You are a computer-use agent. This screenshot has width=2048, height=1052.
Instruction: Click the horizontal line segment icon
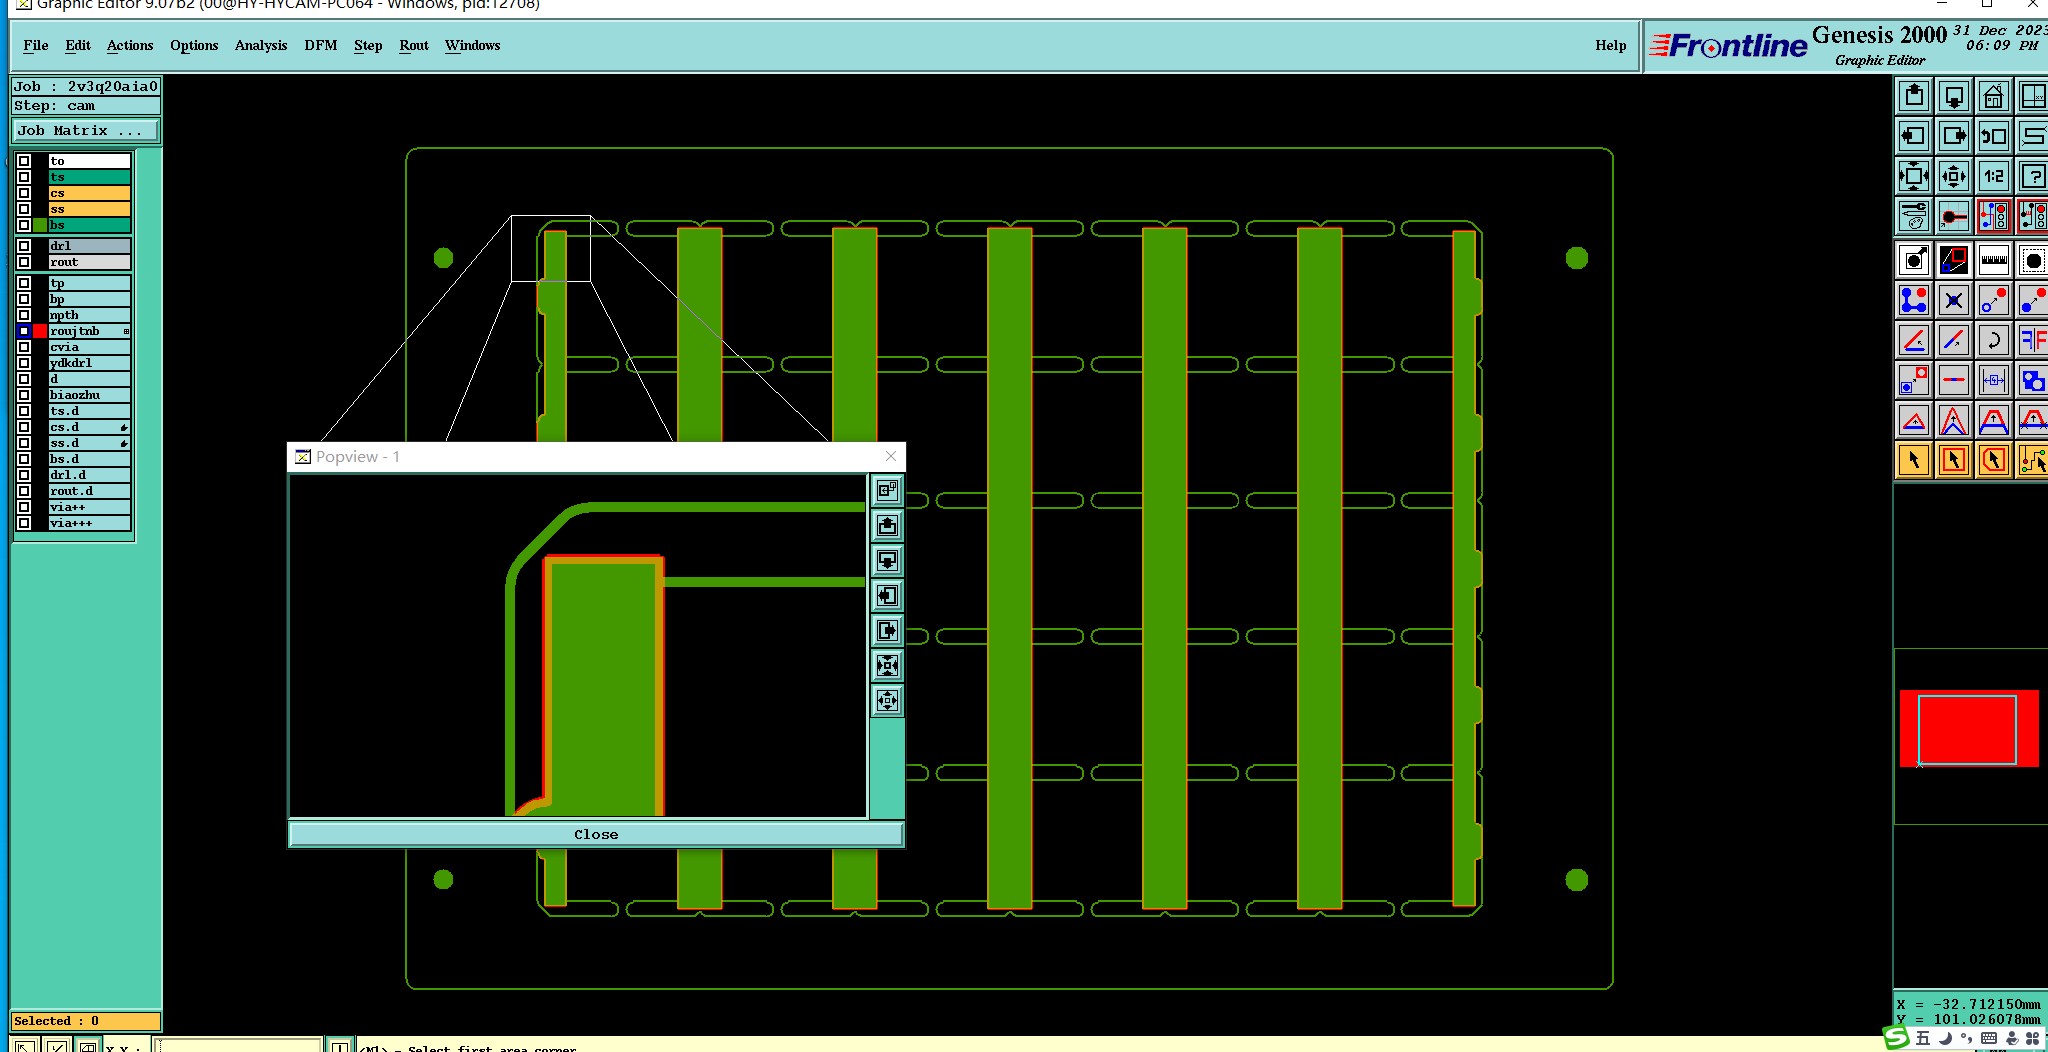[x=1954, y=380]
